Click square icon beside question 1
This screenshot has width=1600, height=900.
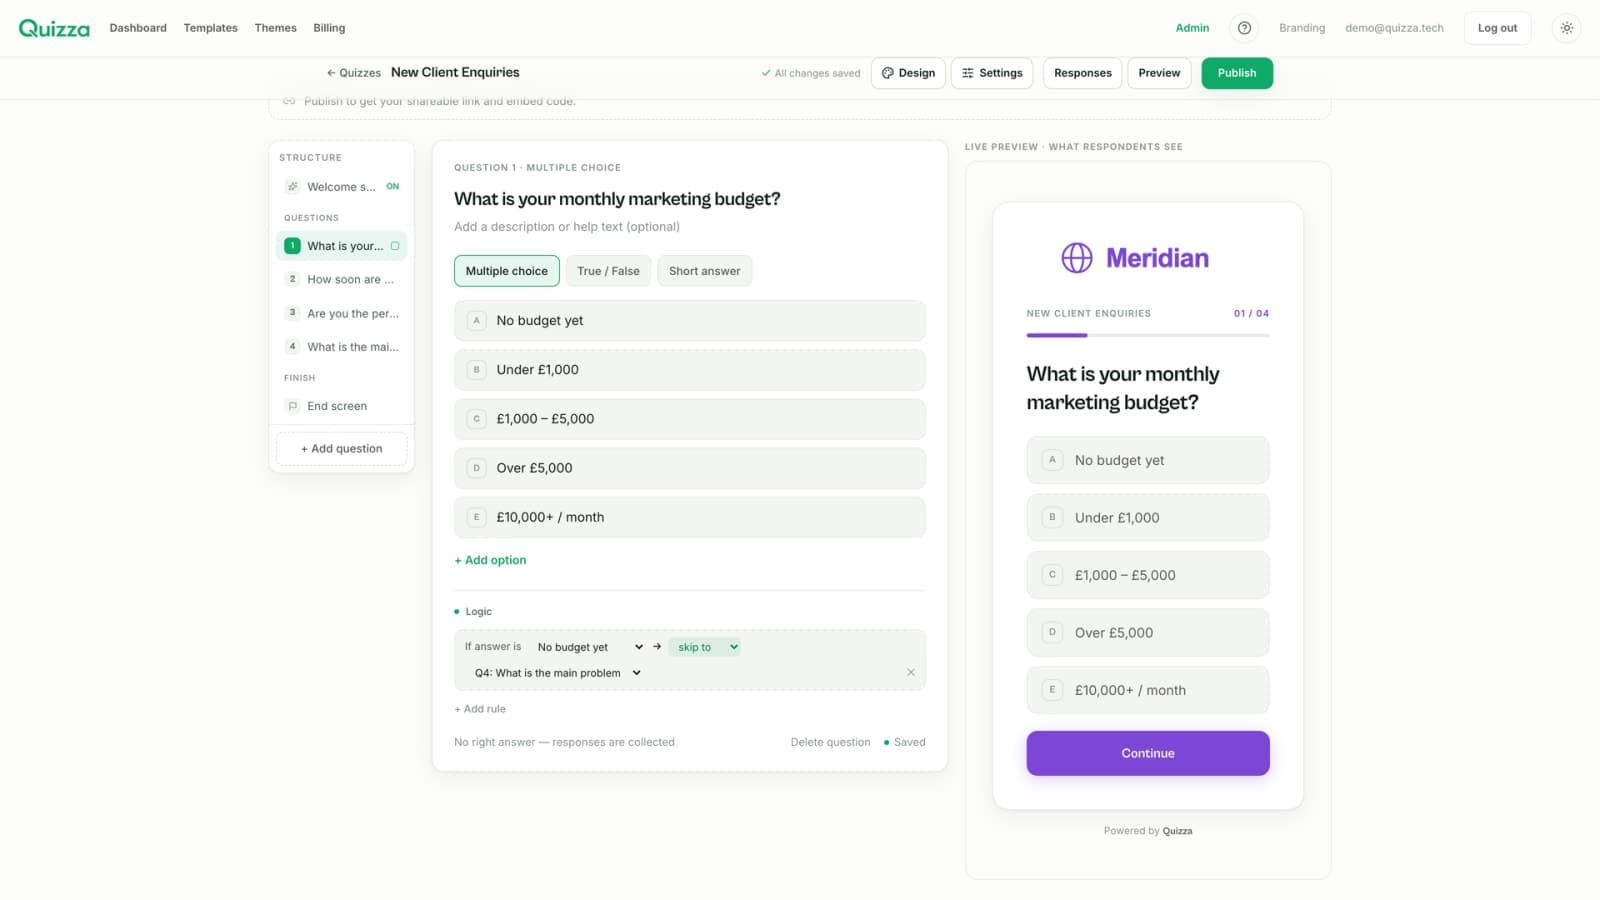click(x=395, y=246)
